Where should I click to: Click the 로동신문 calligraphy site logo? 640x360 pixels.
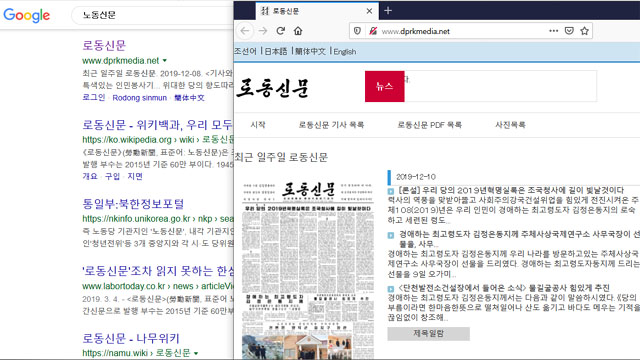273,88
